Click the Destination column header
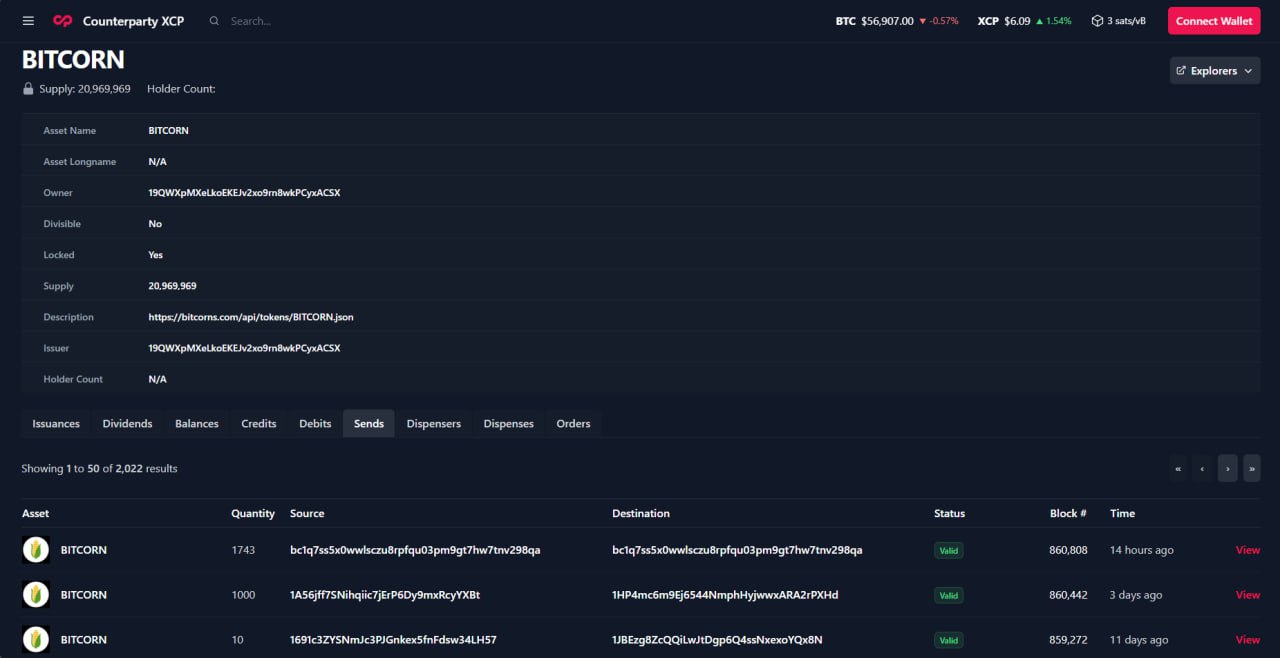This screenshot has width=1280, height=658. 641,513
